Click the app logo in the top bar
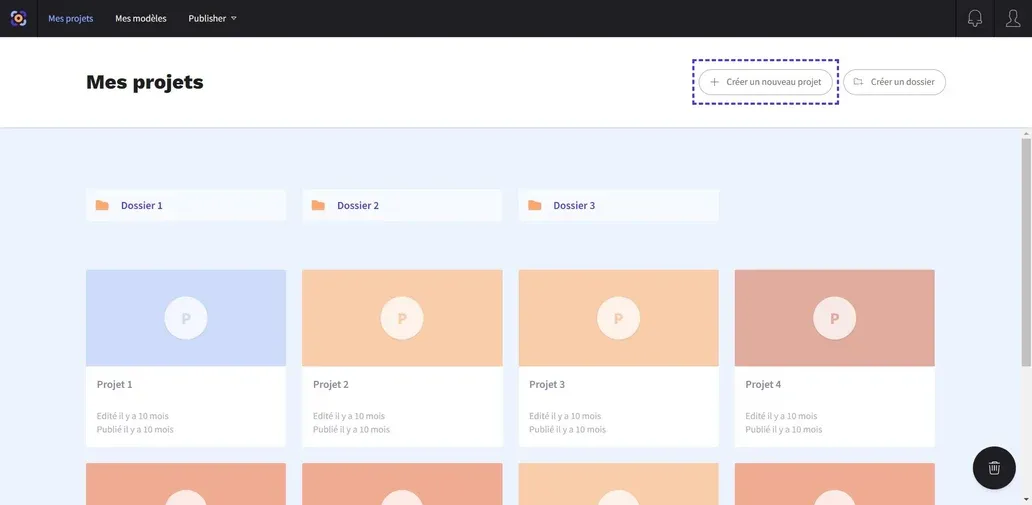 [x=18, y=18]
